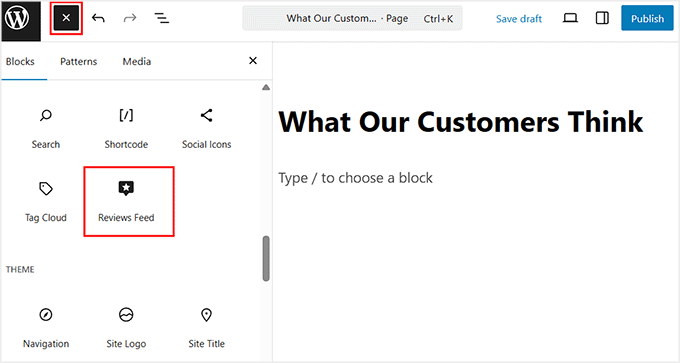Open the Document Overview list view
This screenshot has width=680, height=363.
pyautogui.click(x=162, y=18)
